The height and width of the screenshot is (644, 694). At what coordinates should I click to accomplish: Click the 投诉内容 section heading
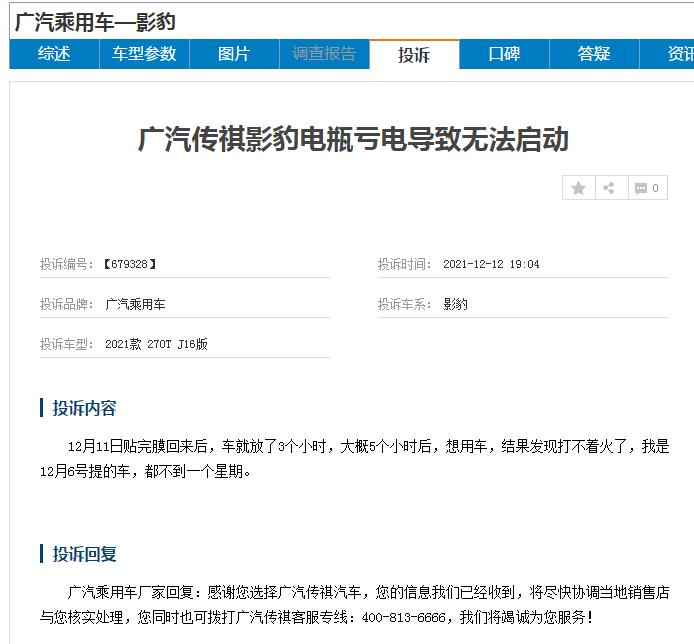[x=84, y=408]
